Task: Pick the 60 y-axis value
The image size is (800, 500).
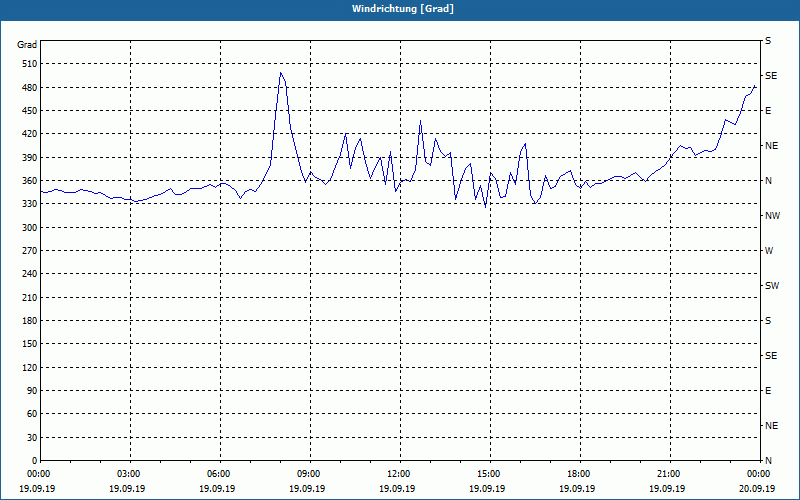Action: pos(32,414)
